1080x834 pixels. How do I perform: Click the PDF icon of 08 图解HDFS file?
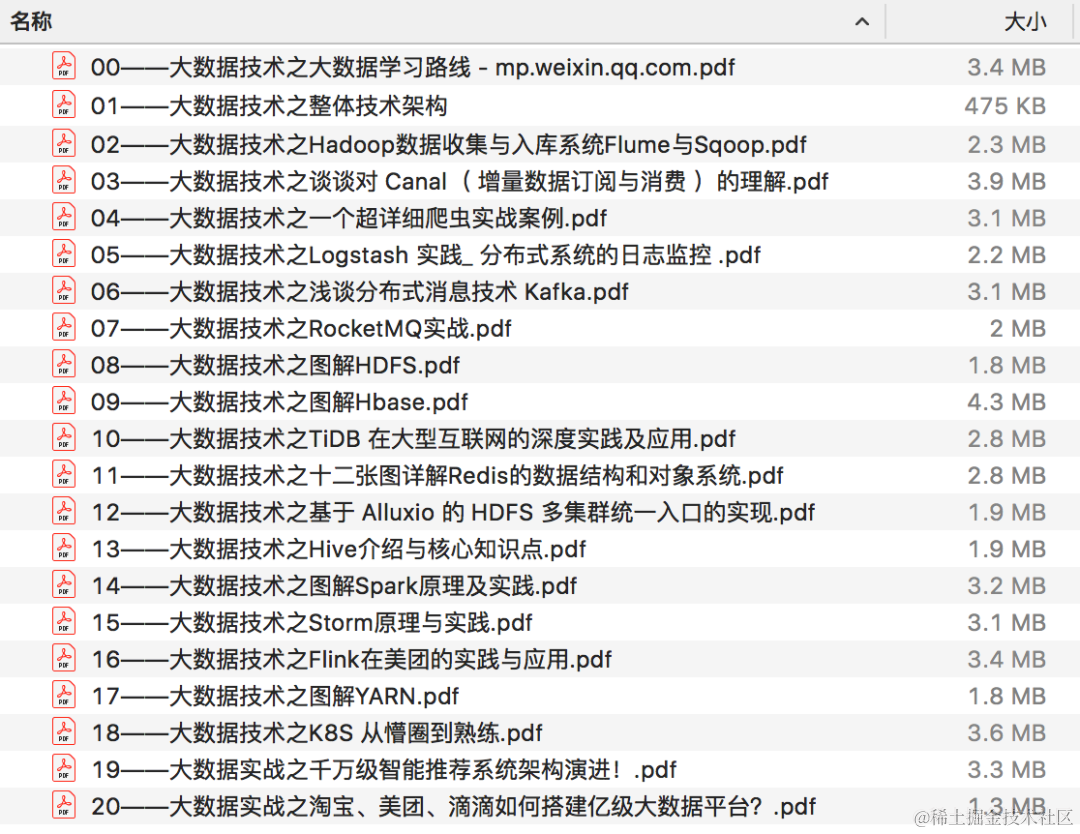63,364
